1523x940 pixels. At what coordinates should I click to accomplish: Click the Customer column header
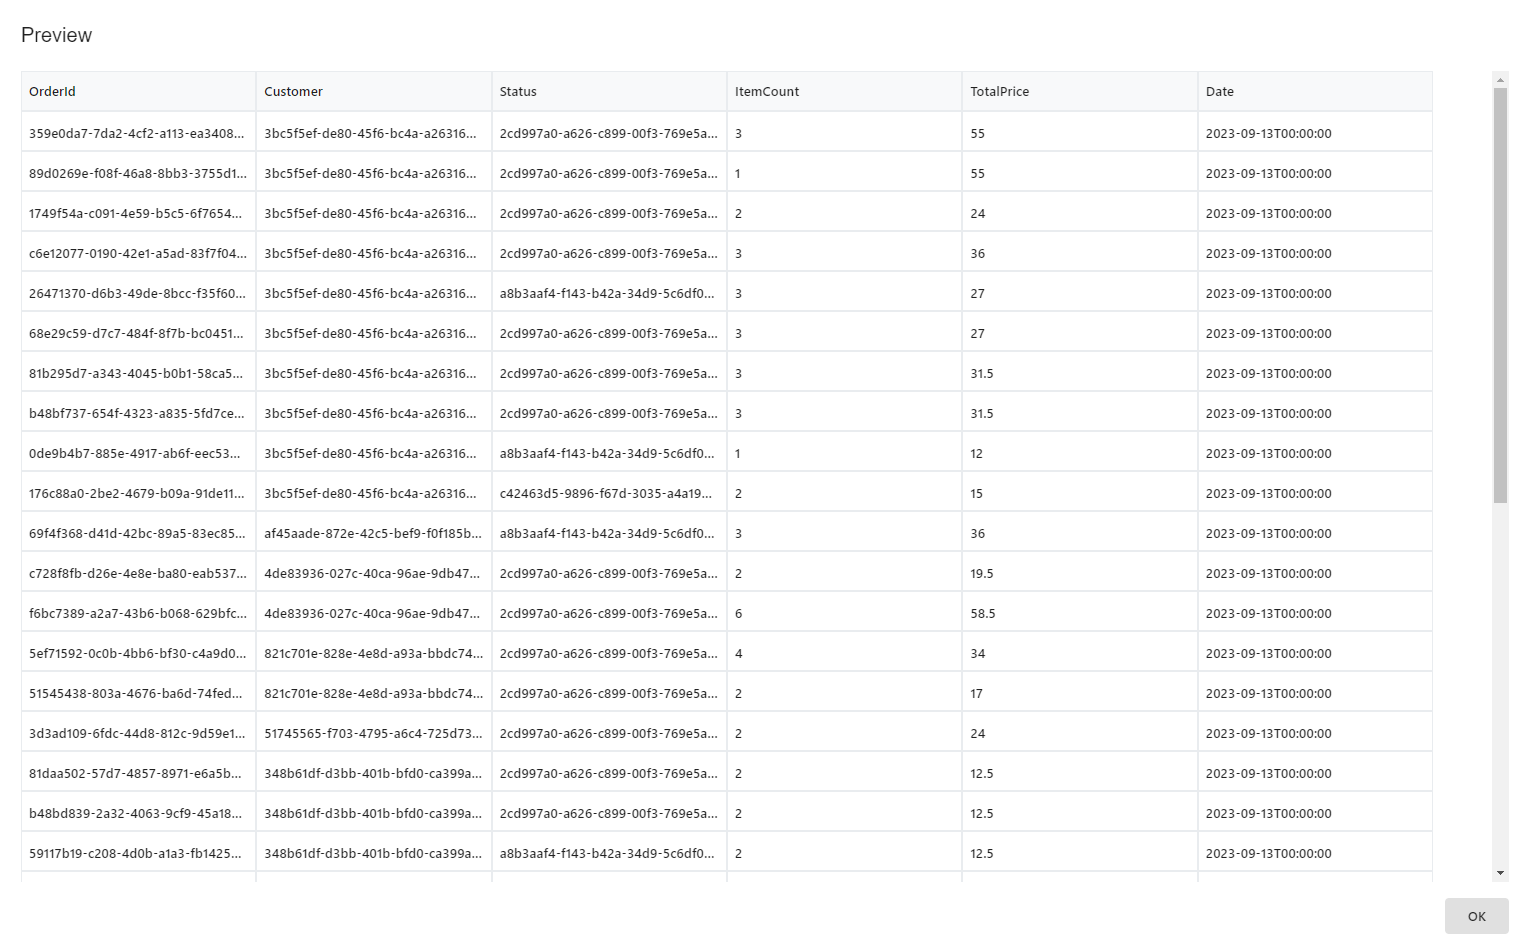(293, 91)
